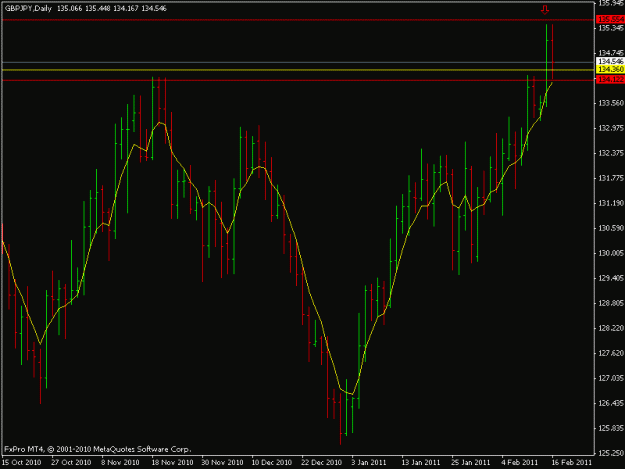This screenshot has height=469, width=625.
Task: Click the 10 Dec 2010 date label
Action: click(x=271, y=463)
